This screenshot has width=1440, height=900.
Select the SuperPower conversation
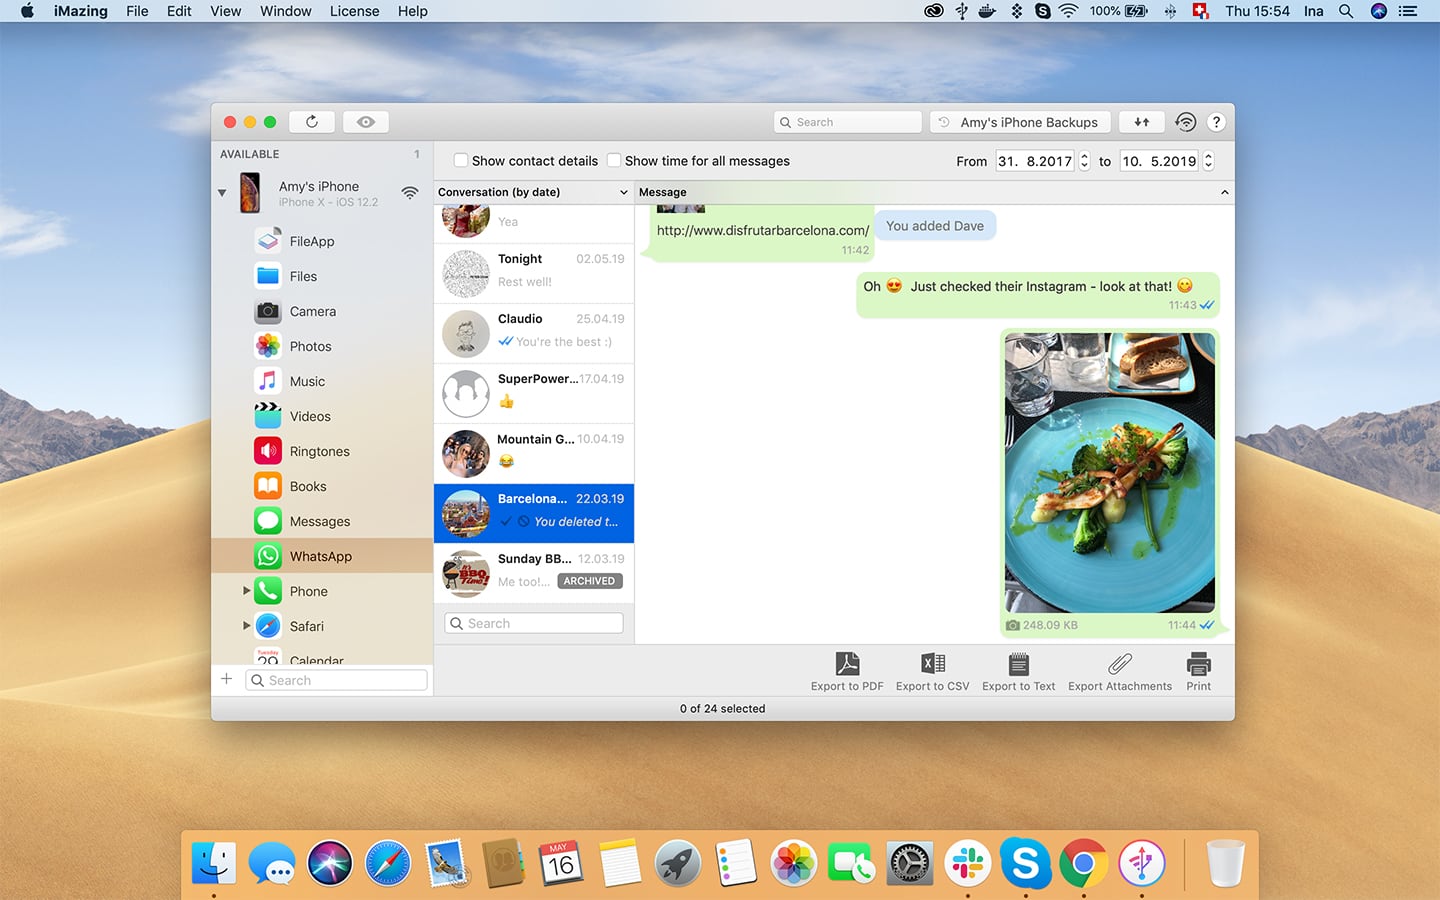[x=534, y=393]
